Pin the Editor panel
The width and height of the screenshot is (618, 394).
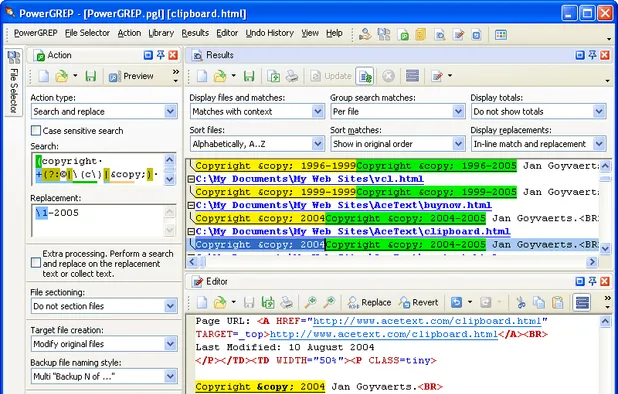(x=592, y=281)
